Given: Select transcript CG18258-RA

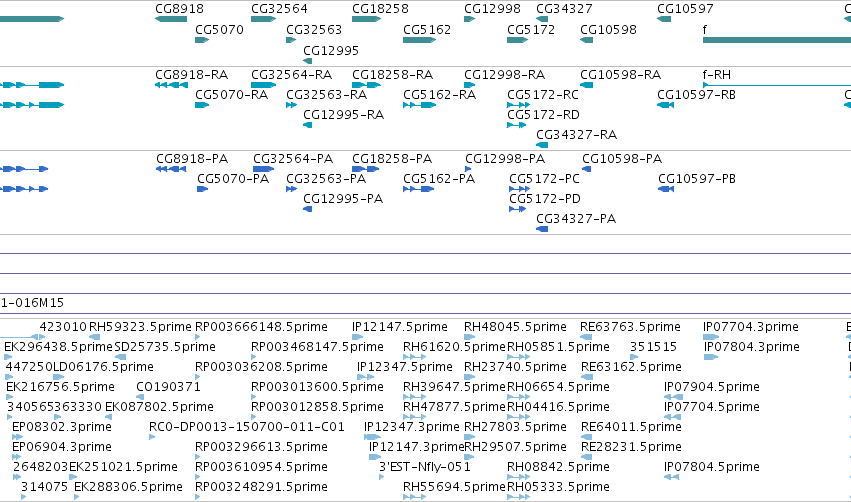Looking at the screenshot, I should (x=392, y=74).
